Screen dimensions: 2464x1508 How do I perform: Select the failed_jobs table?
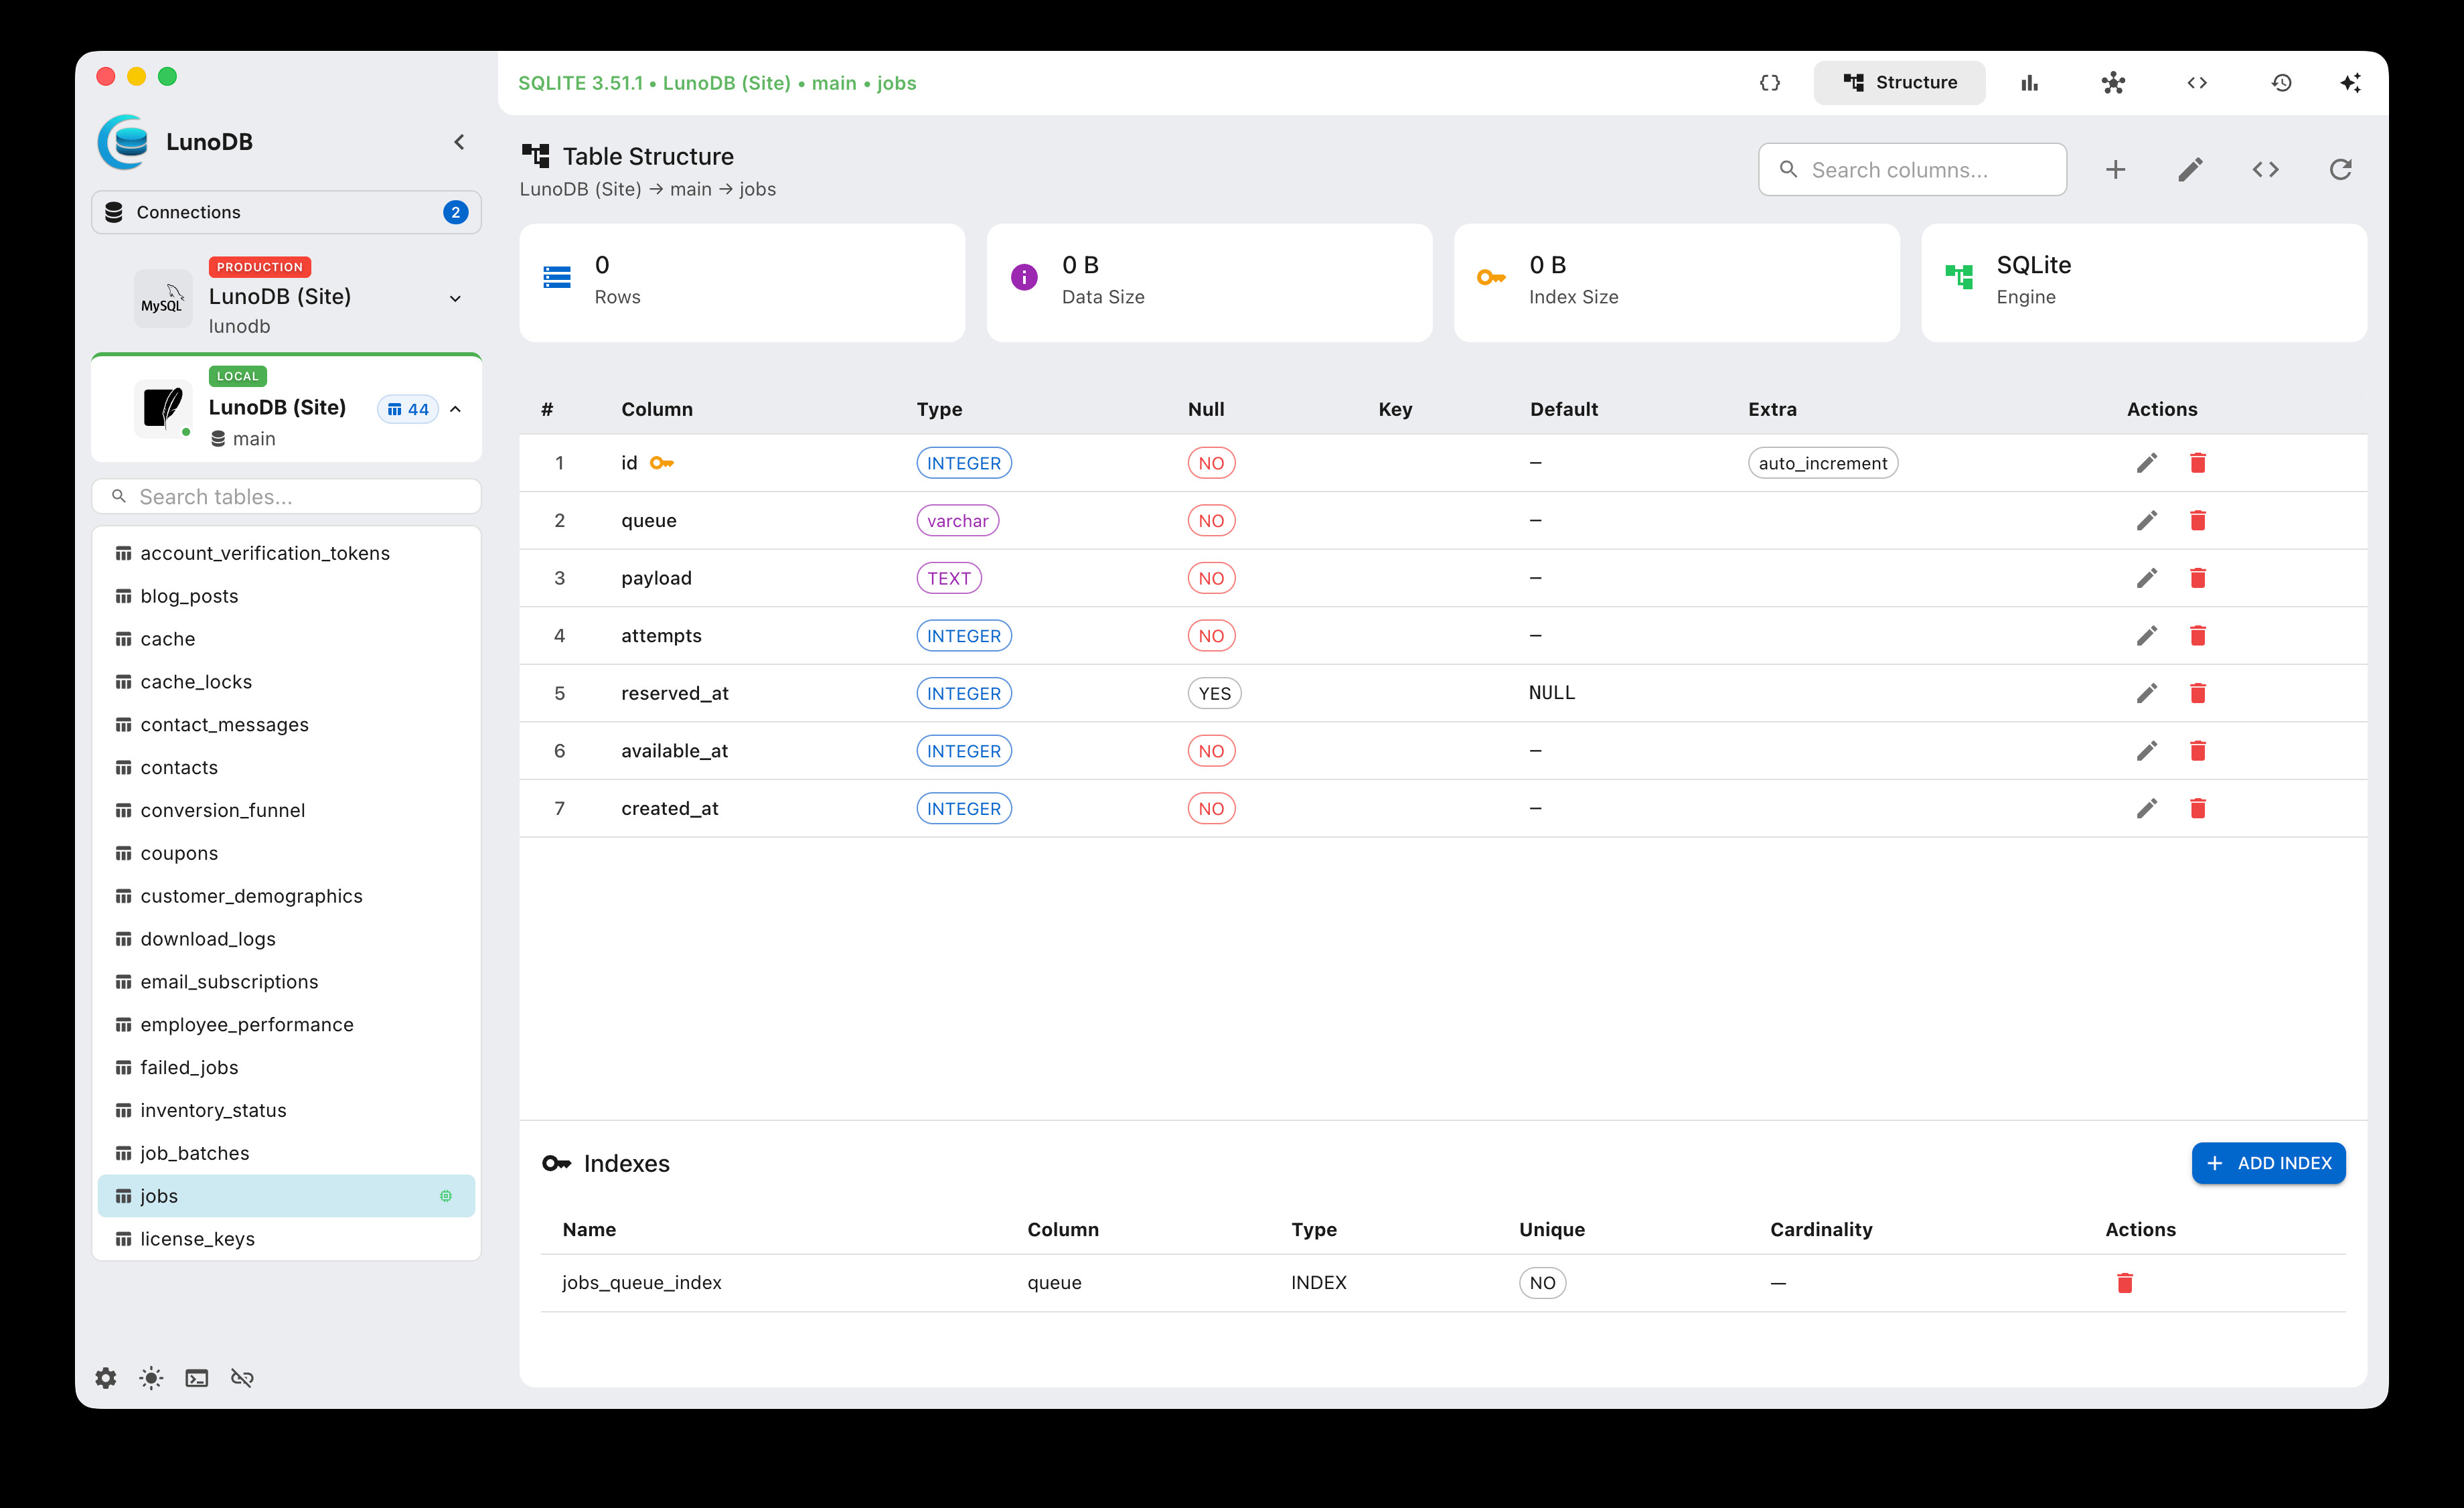[189, 1067]
